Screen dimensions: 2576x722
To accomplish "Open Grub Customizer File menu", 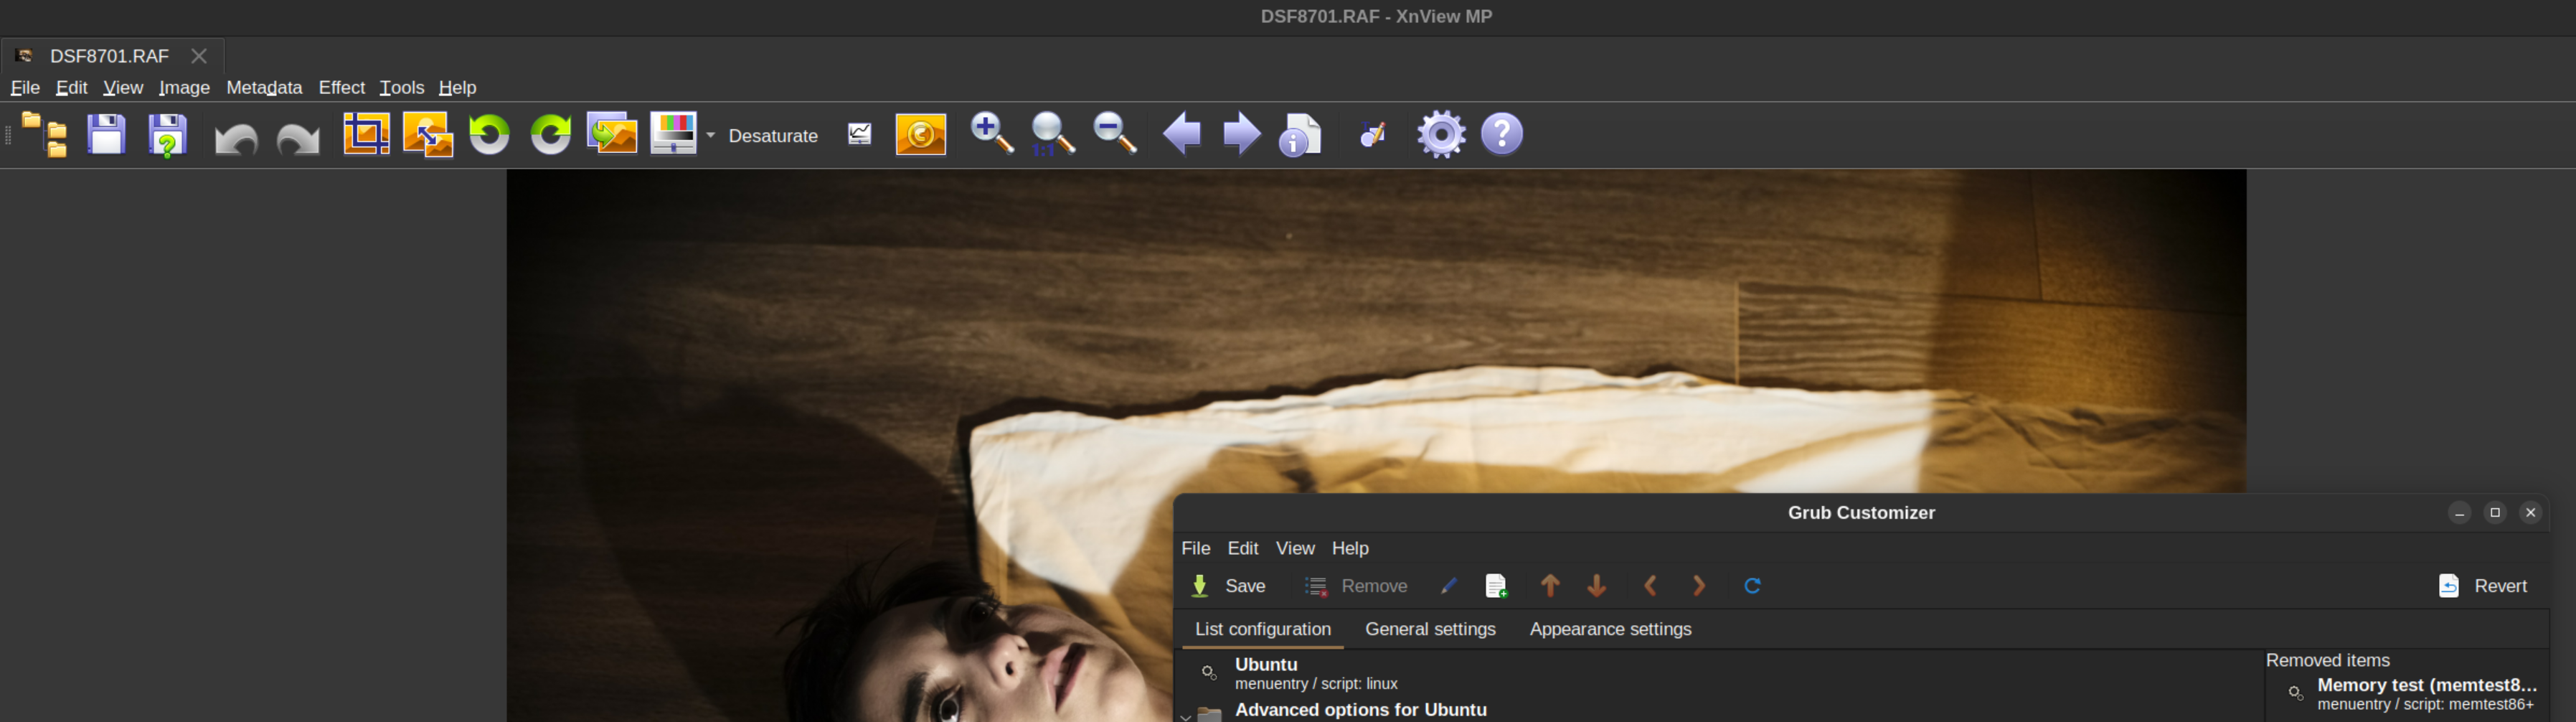I will [x=1196, y=548].
